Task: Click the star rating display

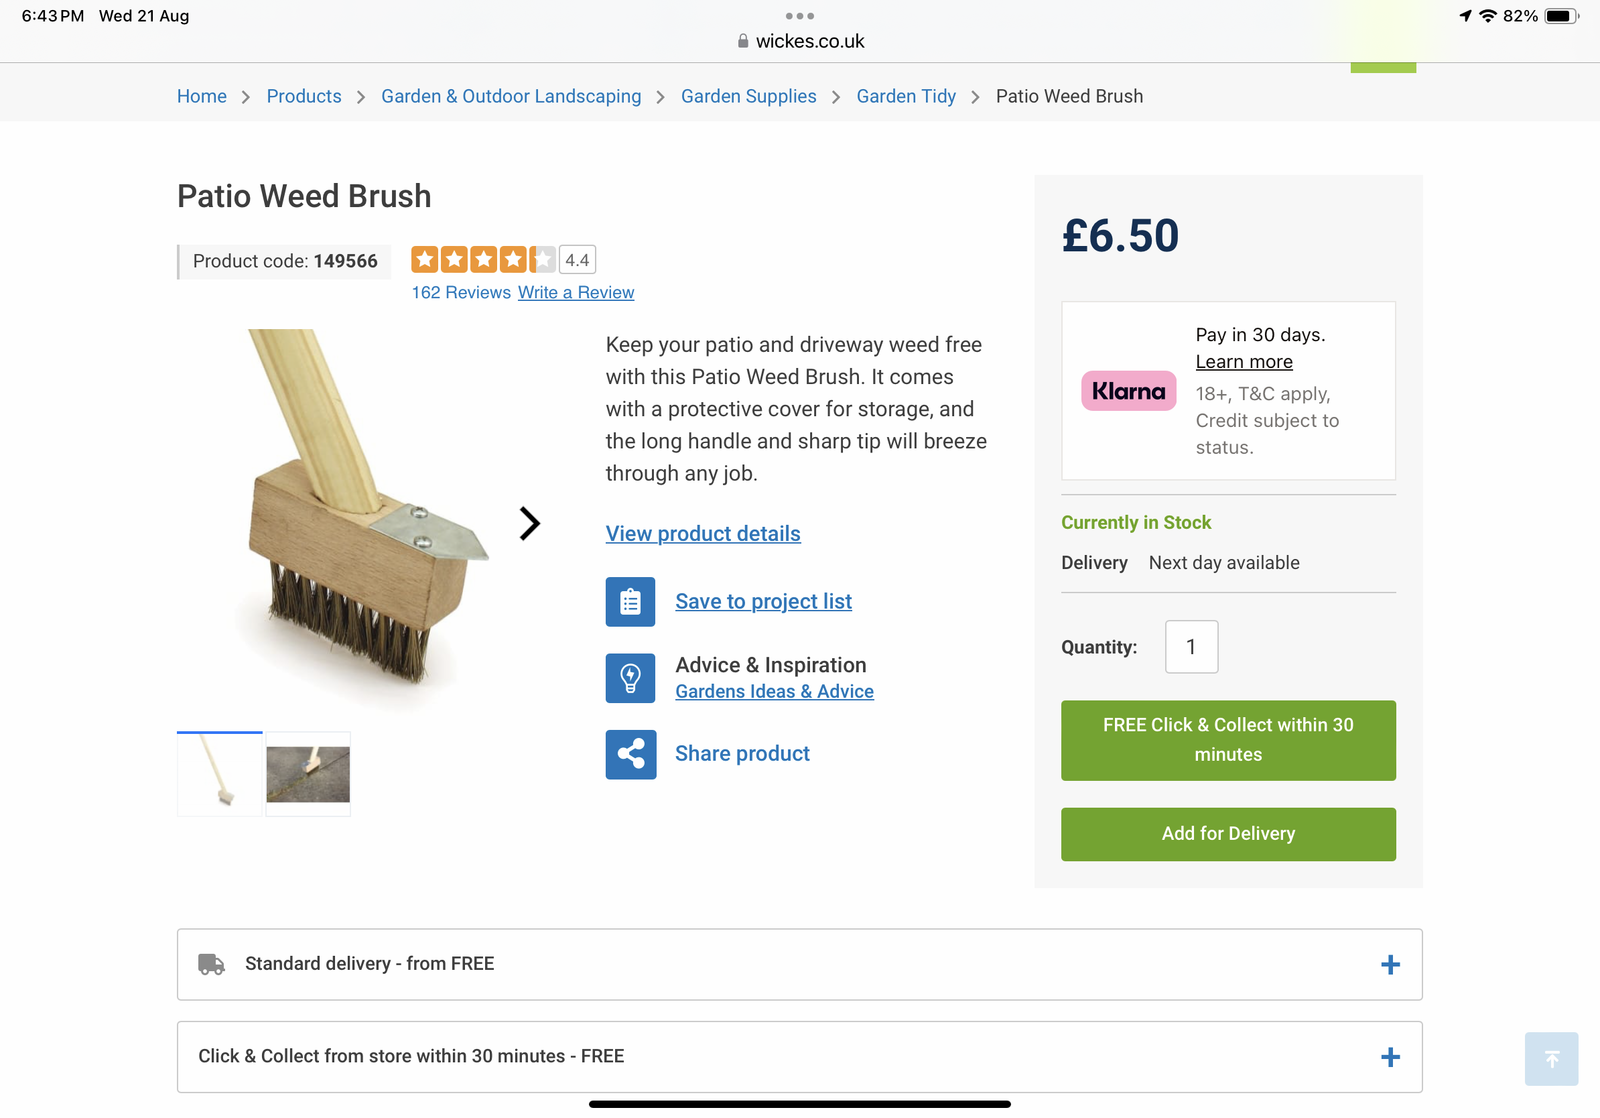Action: (x=484, y=260)
